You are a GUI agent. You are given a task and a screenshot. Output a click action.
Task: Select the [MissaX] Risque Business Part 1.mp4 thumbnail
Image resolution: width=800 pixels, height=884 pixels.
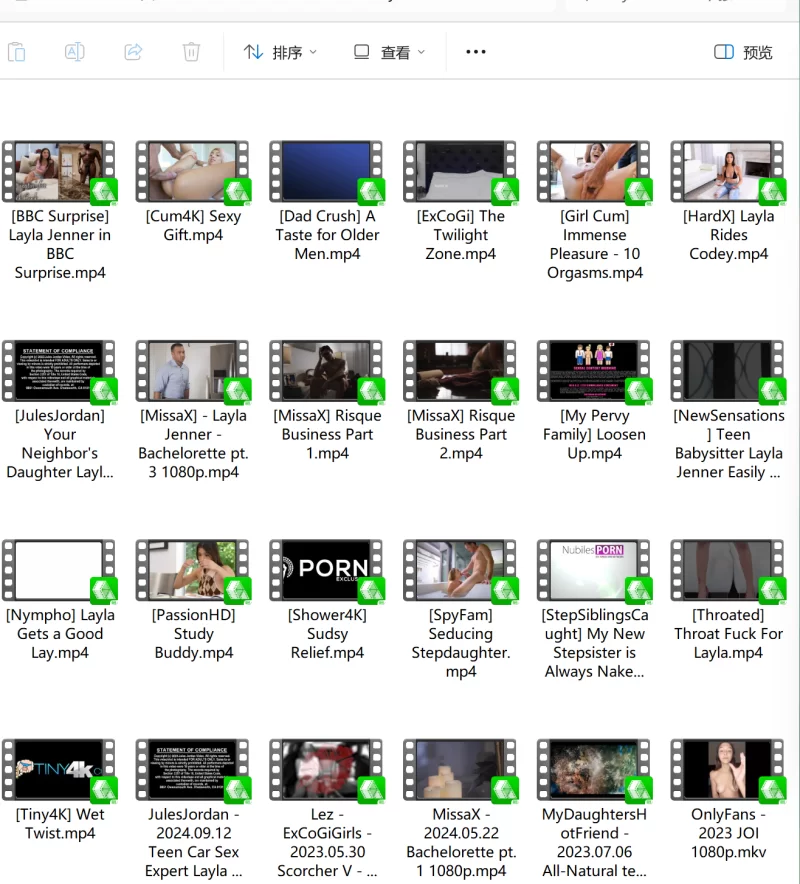point(327,372)
